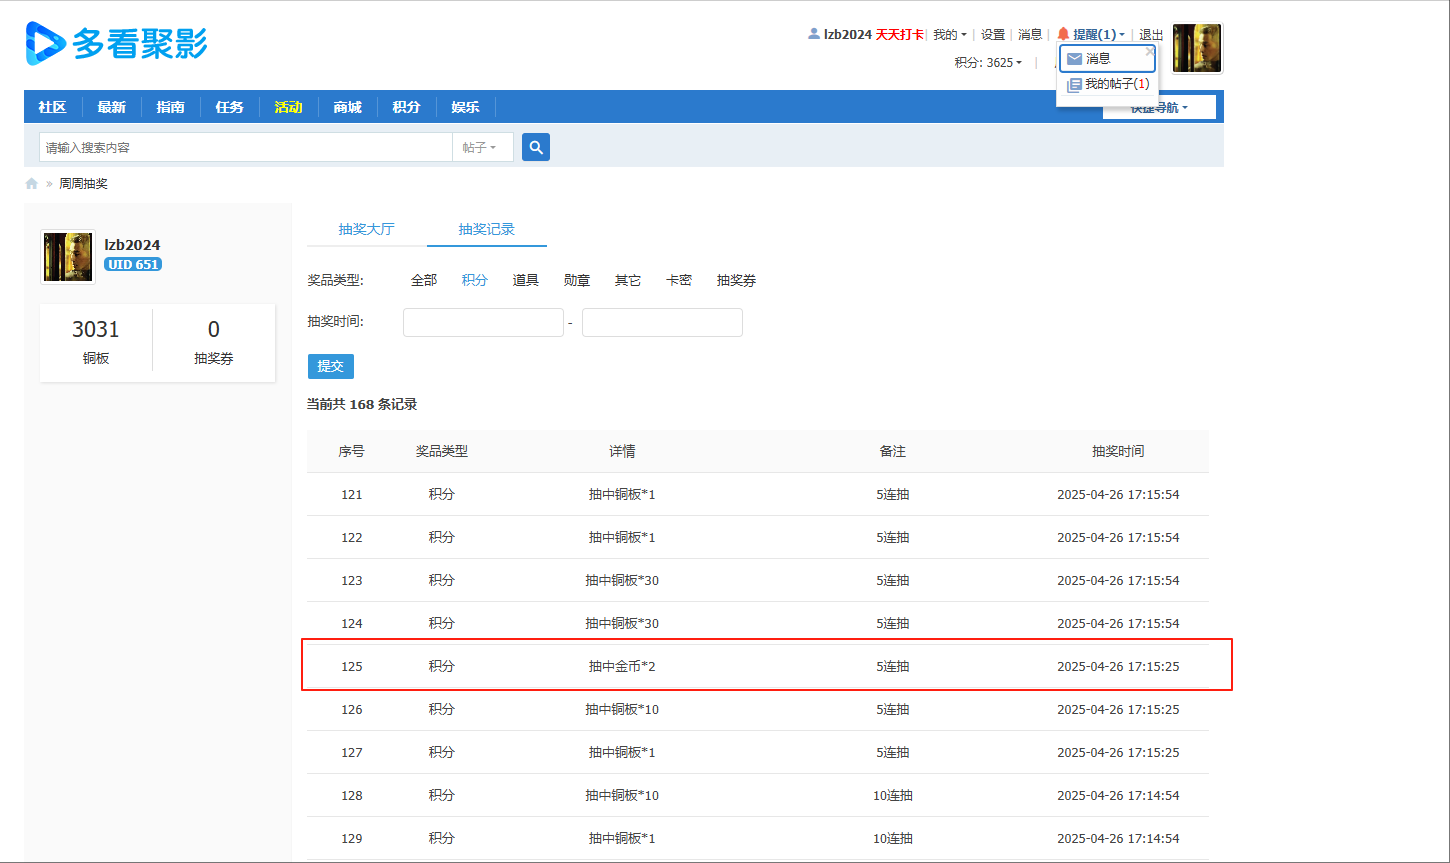Open the 商城 navigation menu item
Image resolution: width=1450 pixels, height=863 pixels.
347,107
